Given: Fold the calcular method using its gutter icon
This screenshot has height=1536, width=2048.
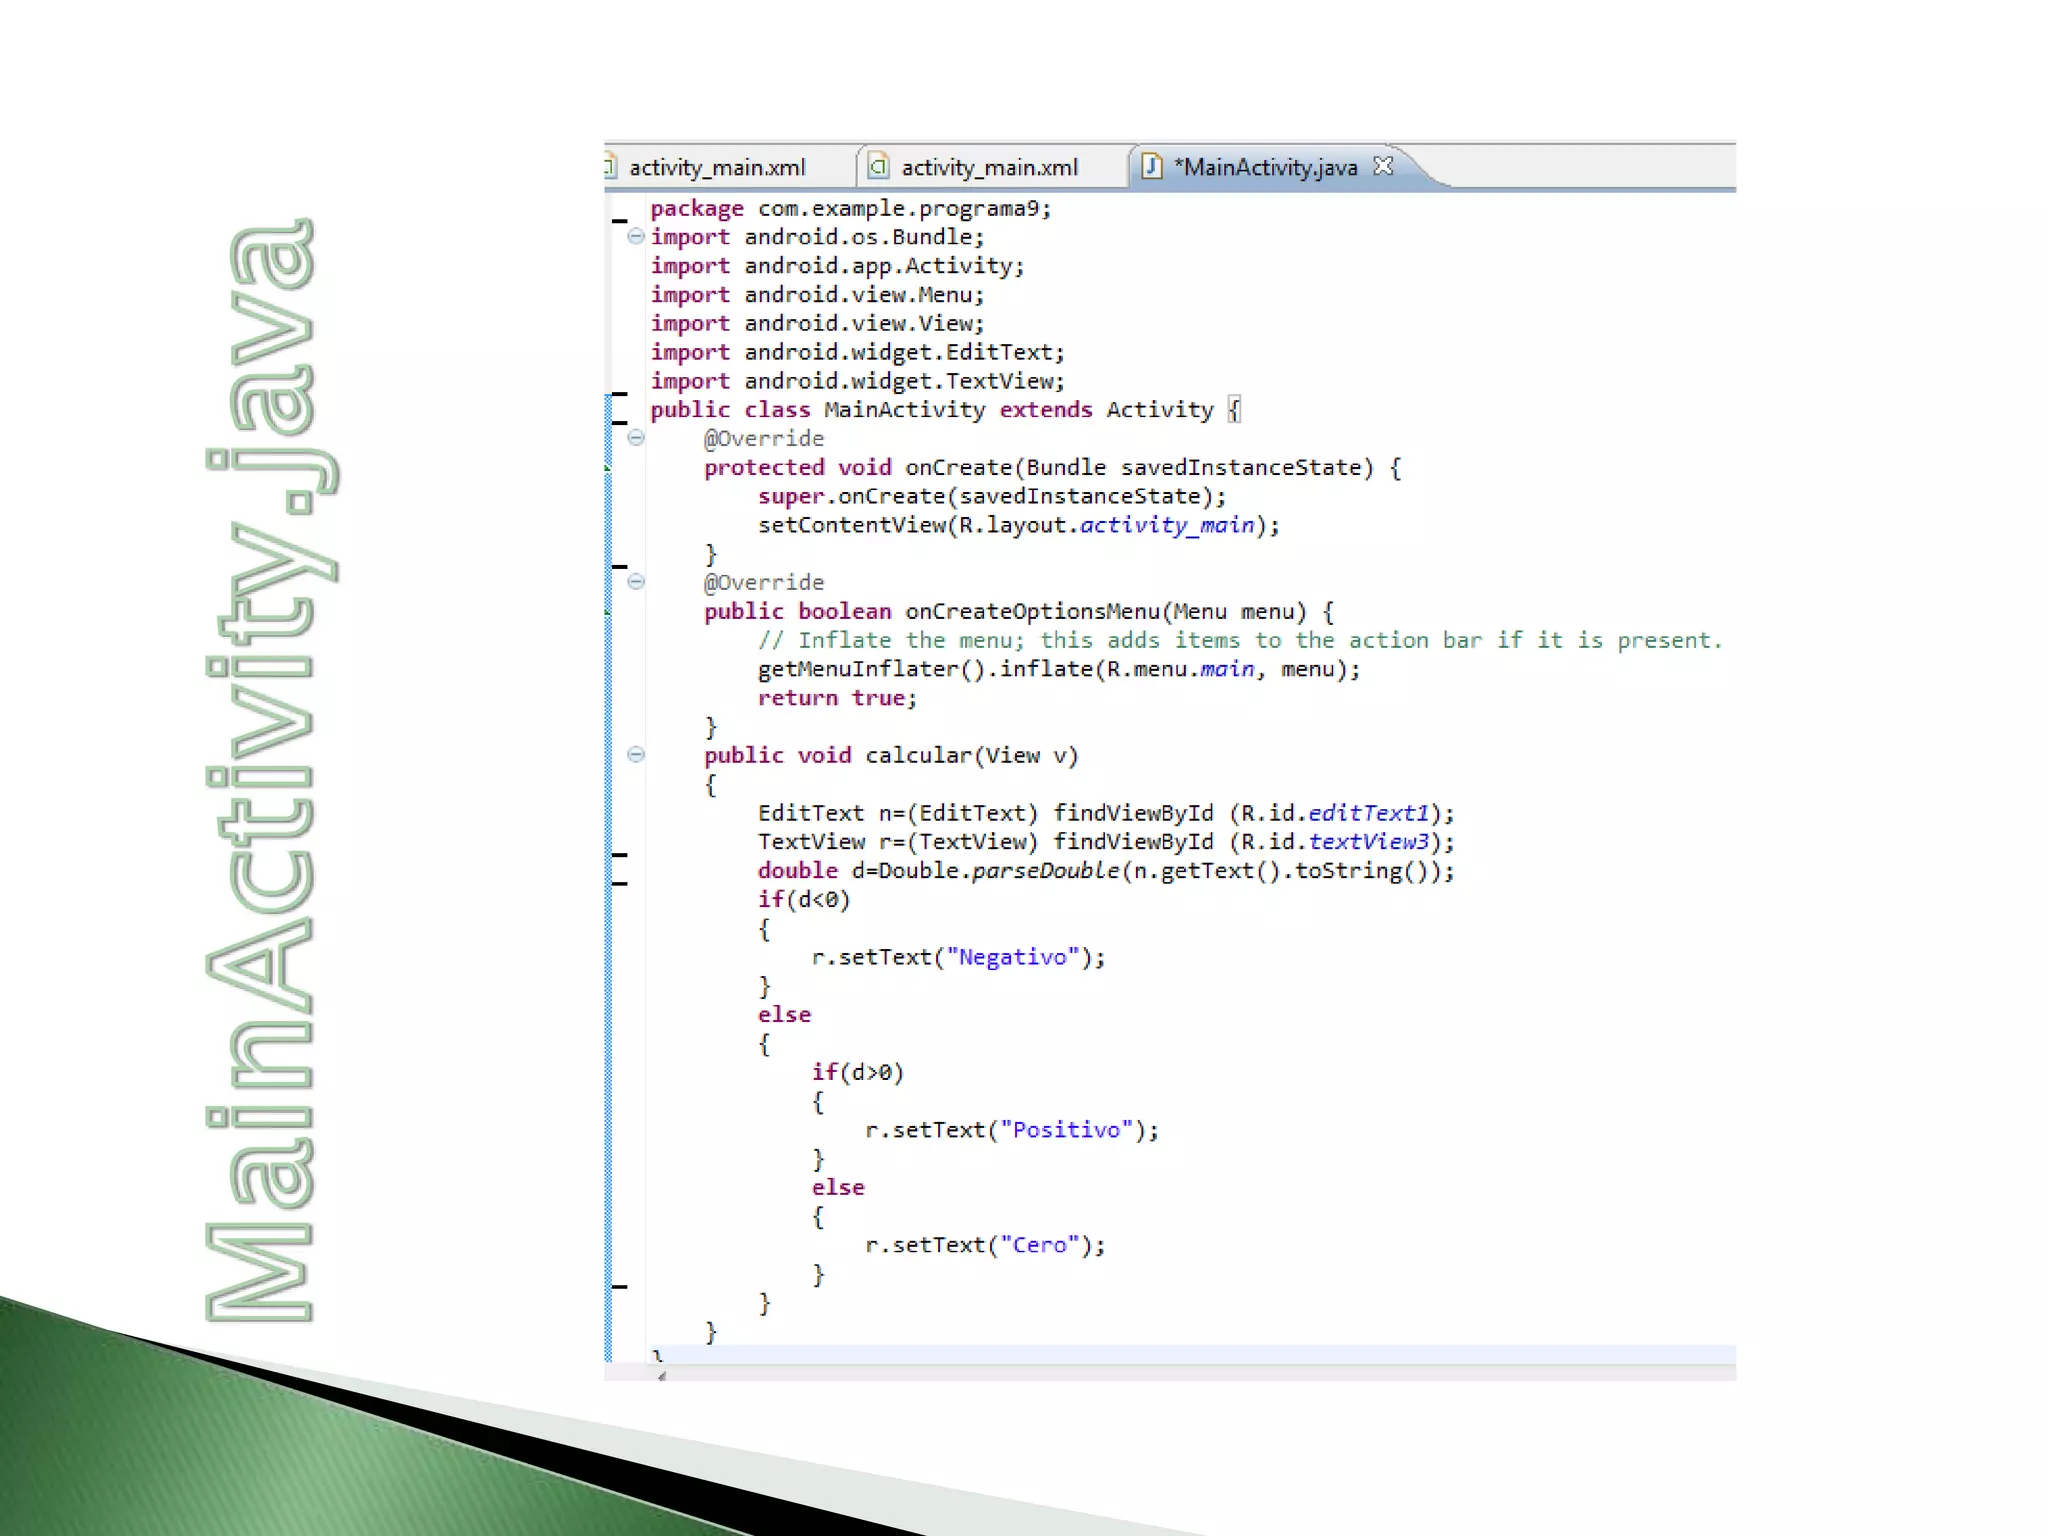Looking at the screenshot, I should 635,755.
